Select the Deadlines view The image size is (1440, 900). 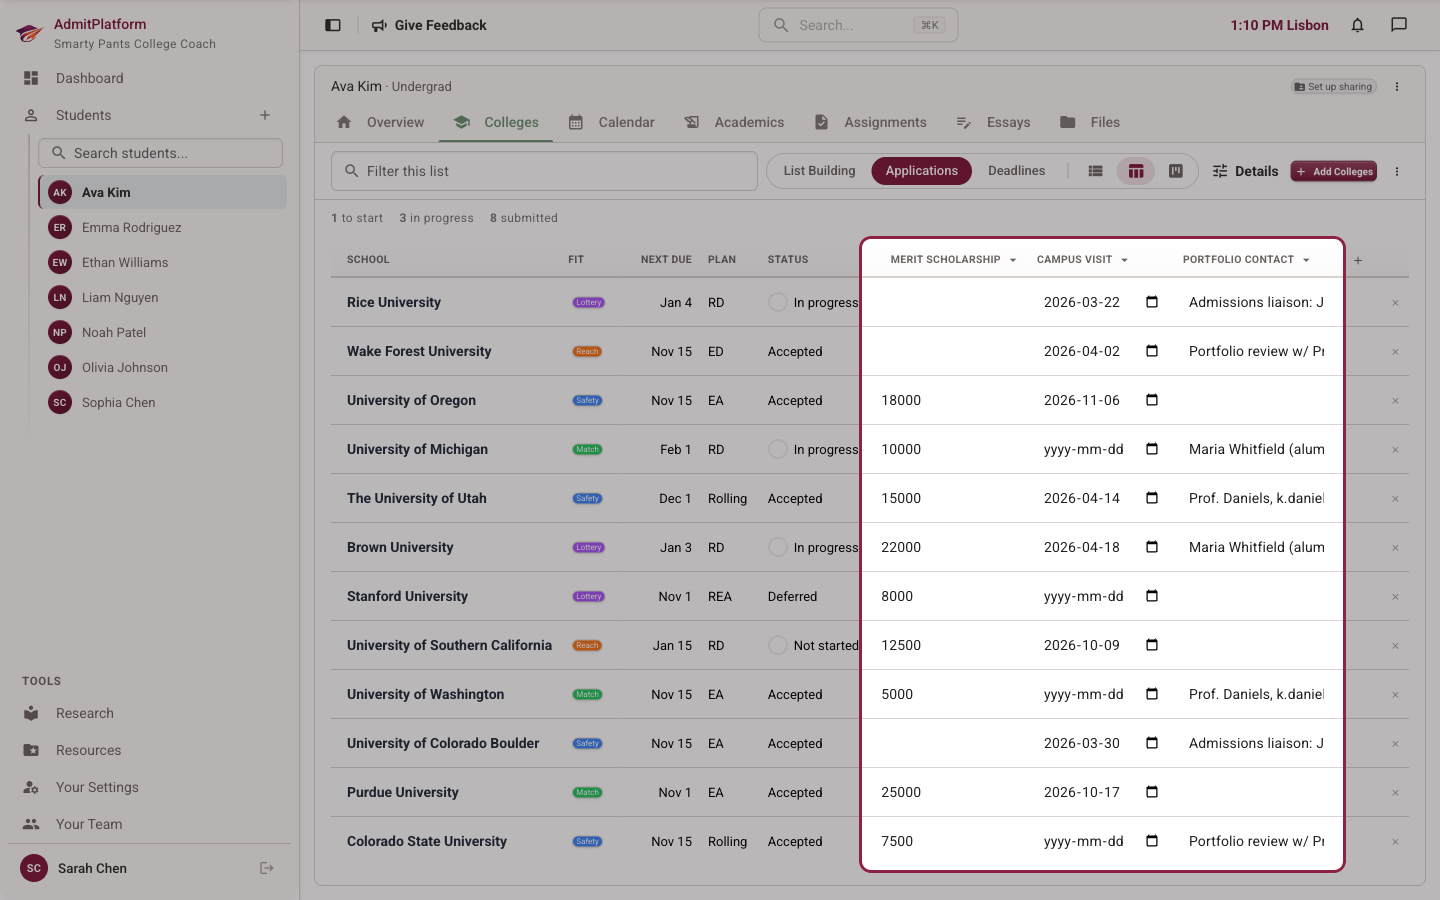click(1016, 171)
